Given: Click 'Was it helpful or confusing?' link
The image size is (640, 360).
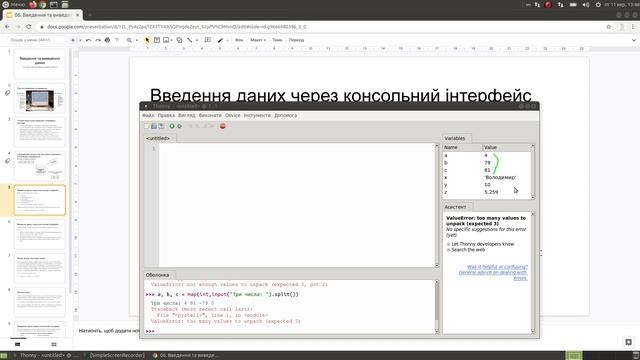Looking at the screenshot, I should coord(497,267).
